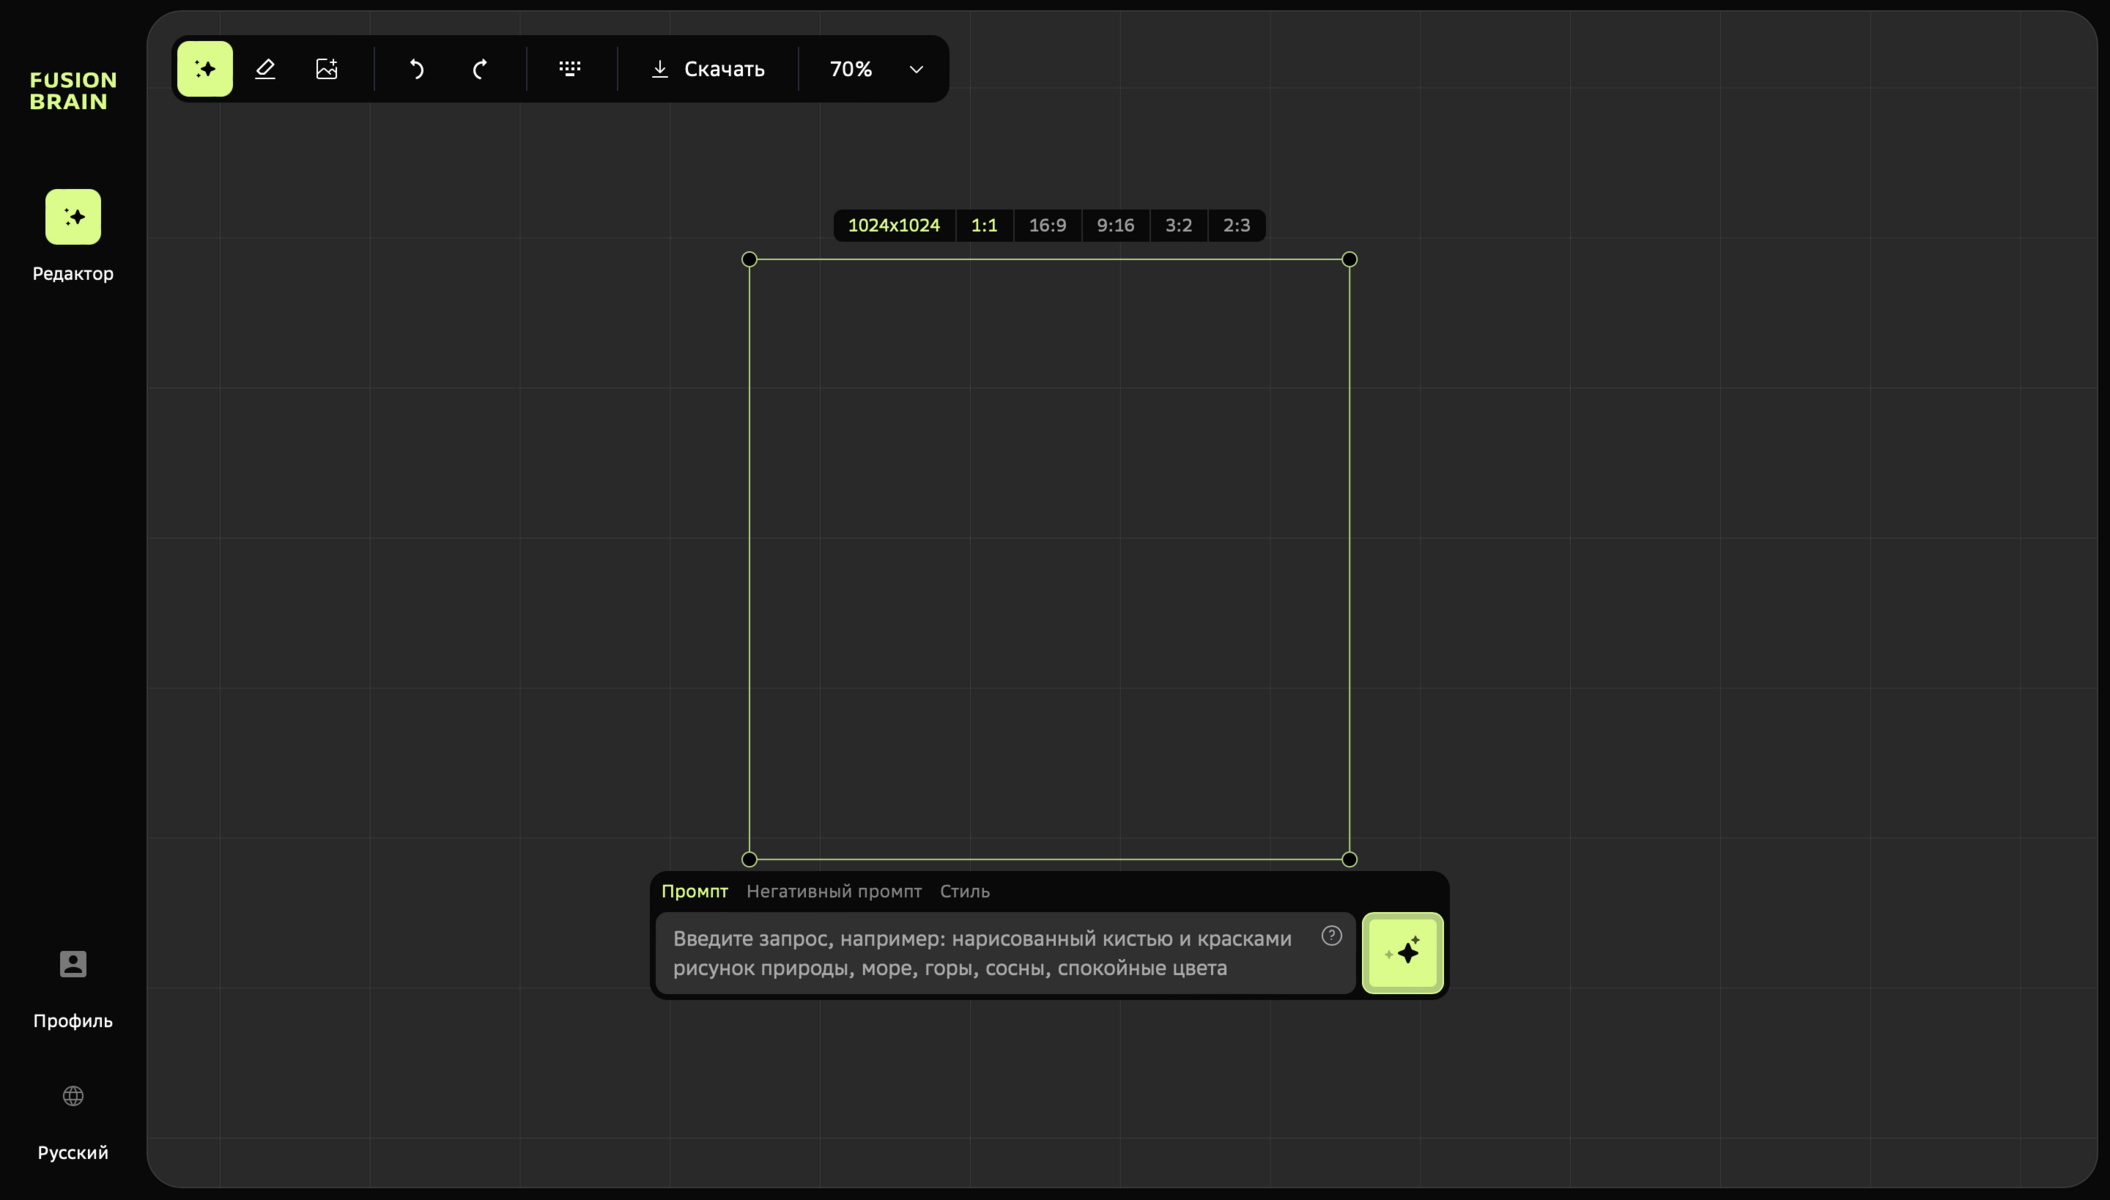Click the Редактор sidebar icon
This screenshot has width=2110, height=1200.
pyautogui.click(x=73, y=217)
